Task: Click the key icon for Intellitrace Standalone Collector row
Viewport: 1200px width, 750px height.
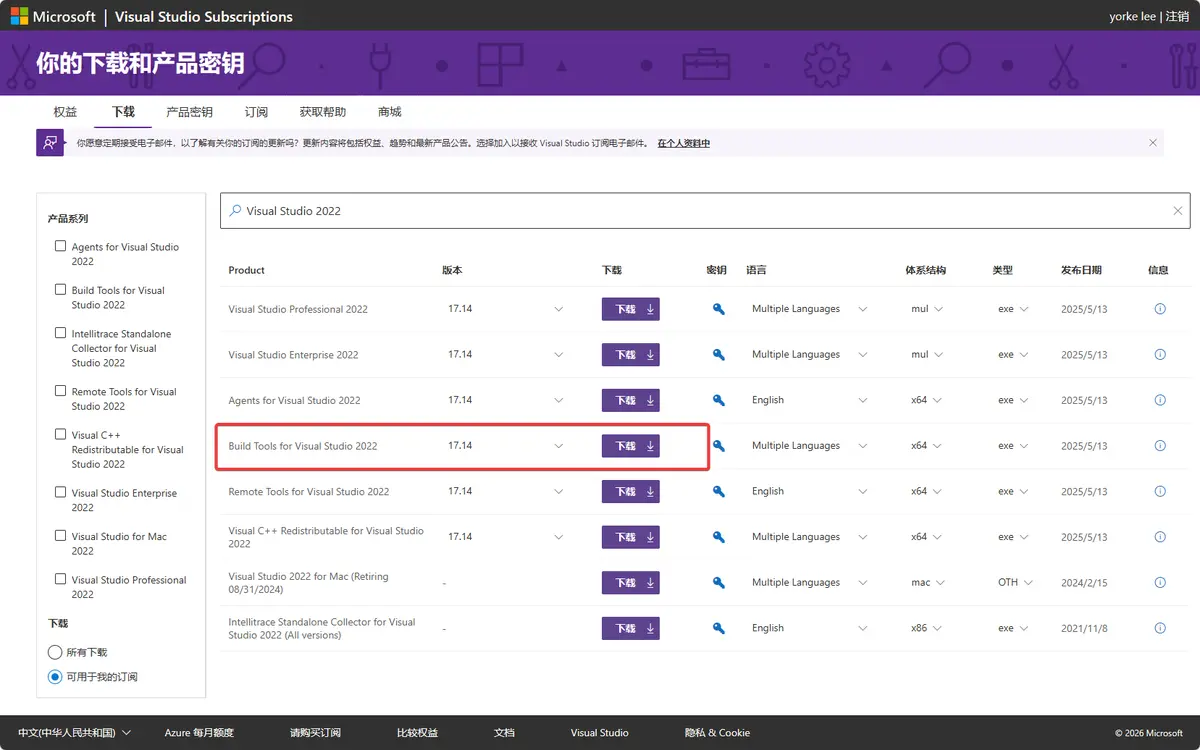Action: [718, 628]
